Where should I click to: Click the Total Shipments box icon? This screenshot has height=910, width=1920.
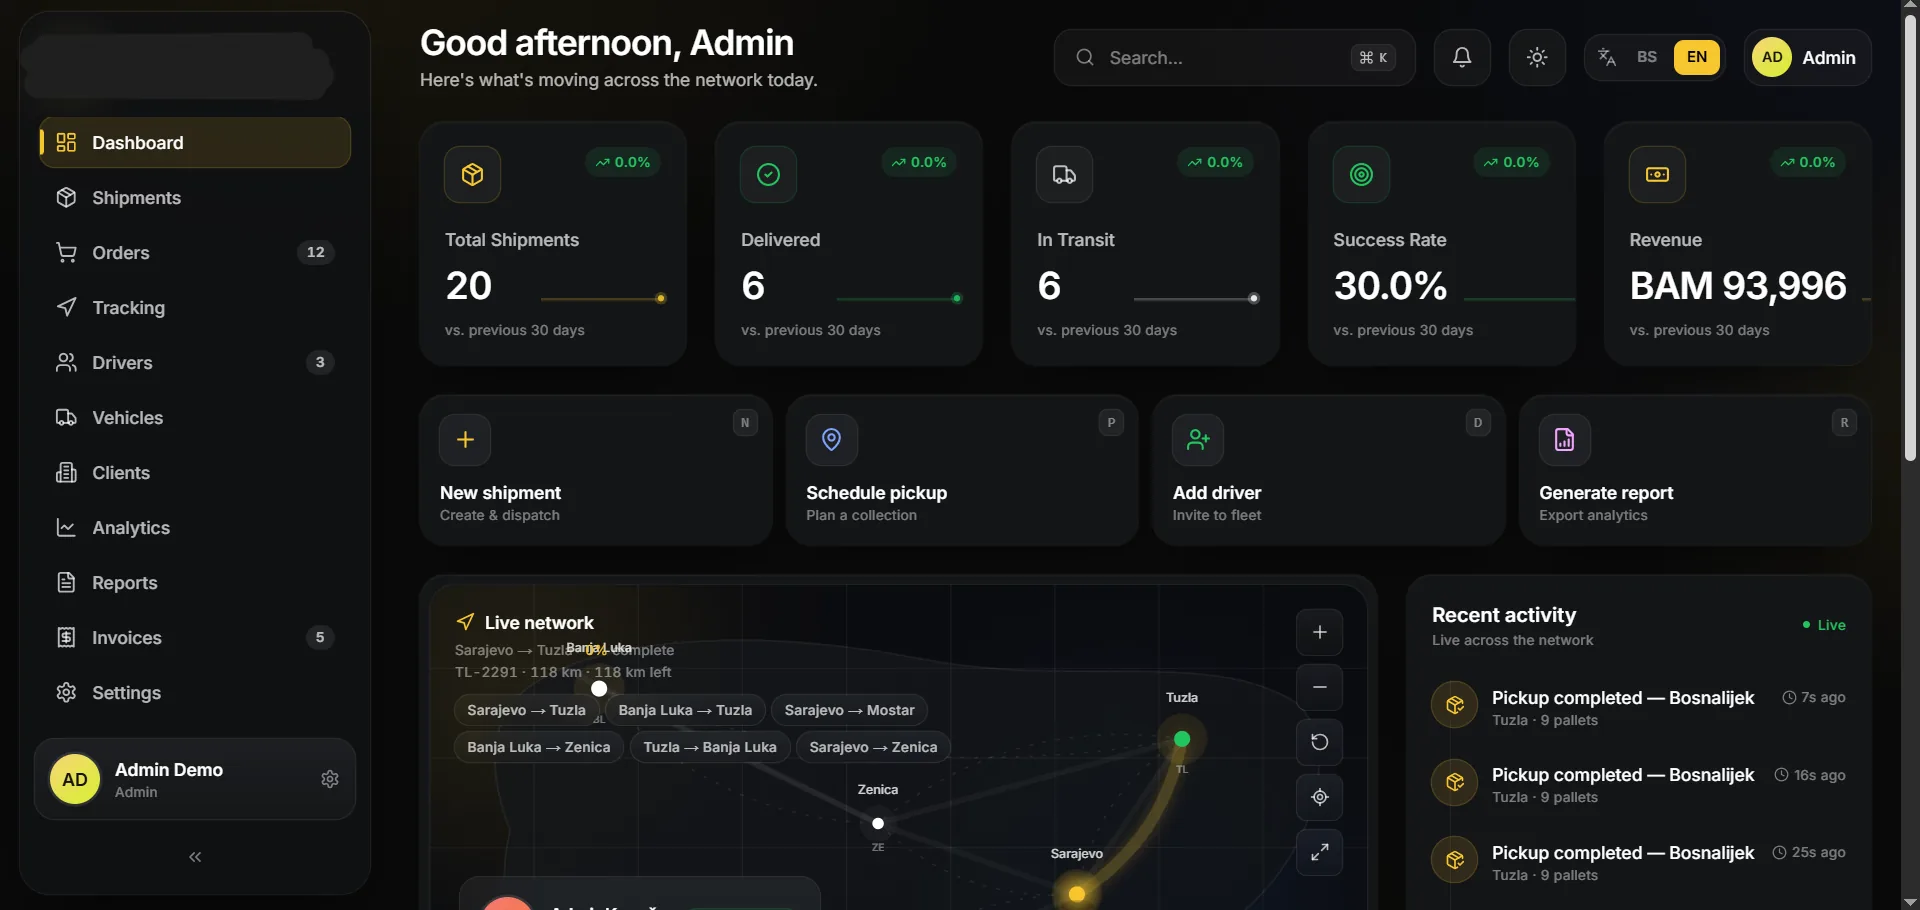point(472,174)
